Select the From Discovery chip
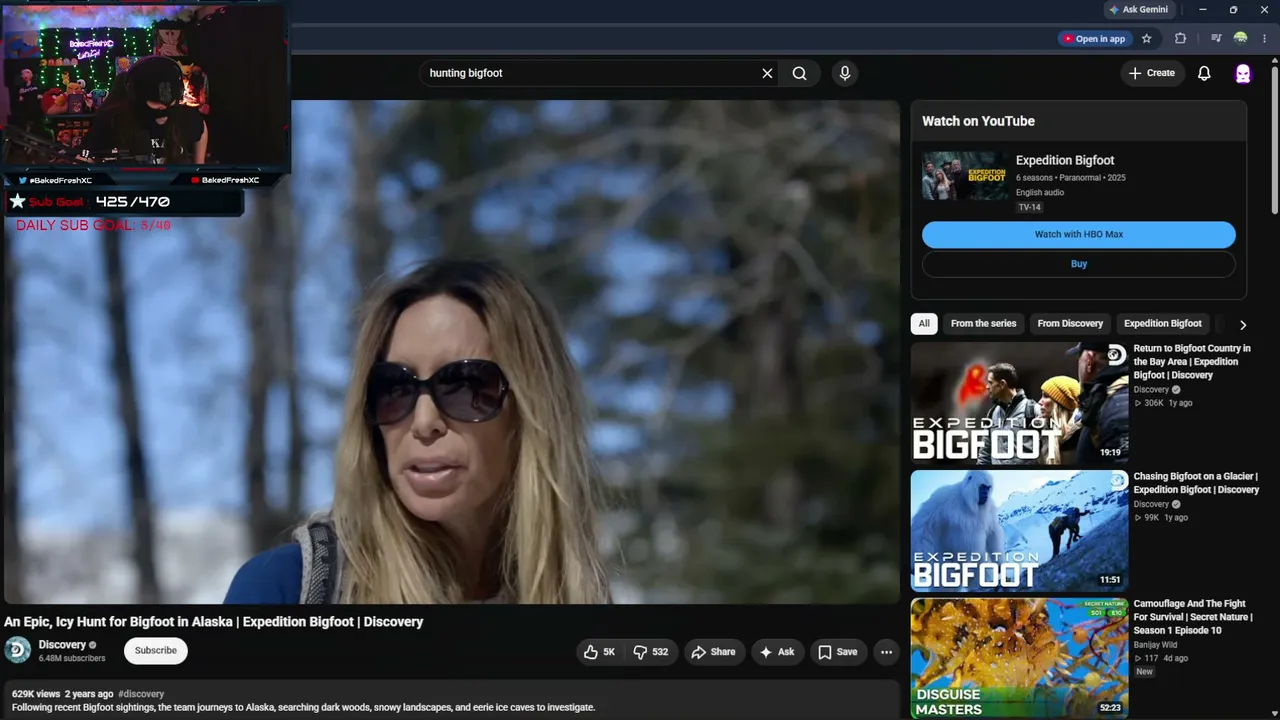This screenshot has height=720, width=1280. [x=1070, y=324]
